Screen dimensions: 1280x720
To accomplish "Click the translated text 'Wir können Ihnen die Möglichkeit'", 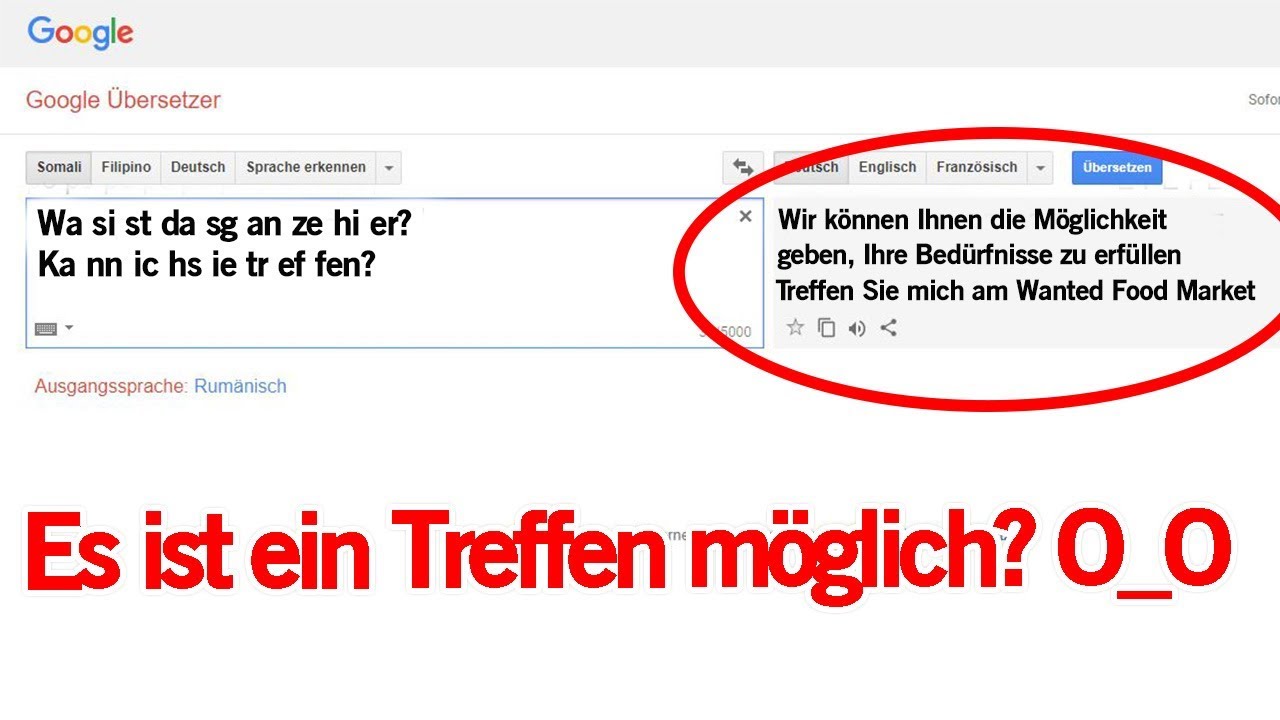I will pyautogui.click(x=972, y=219).
